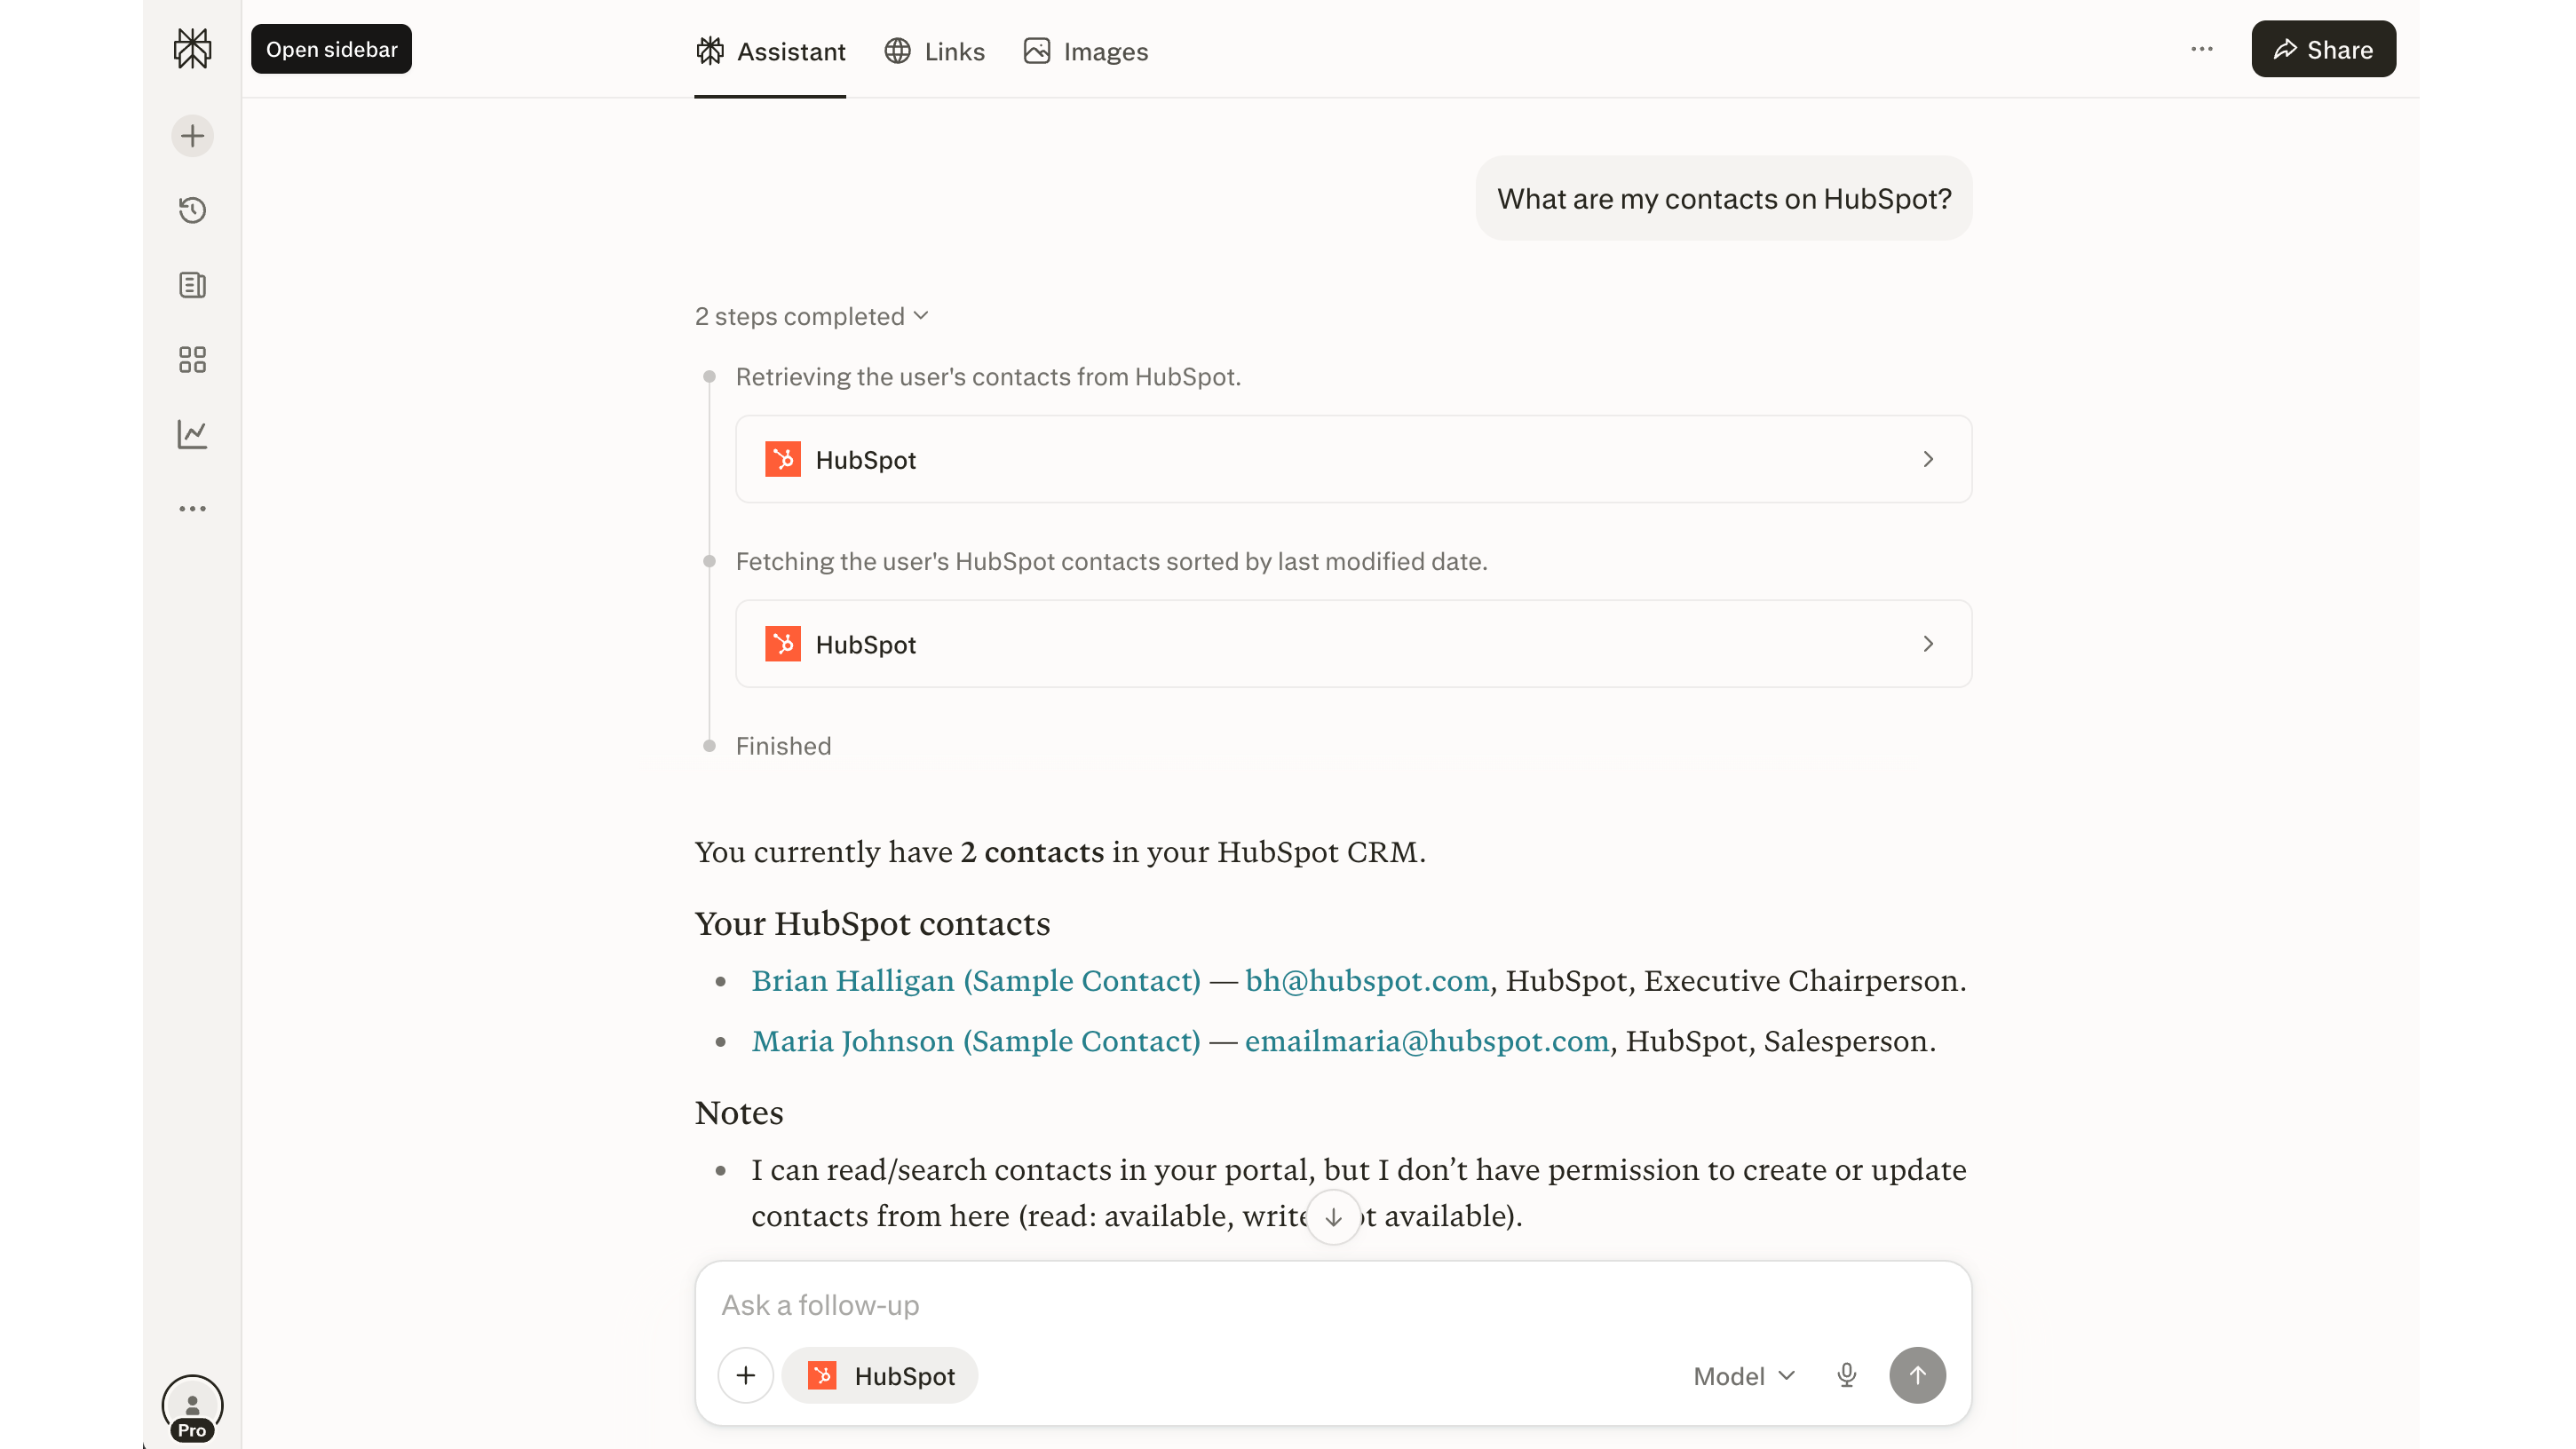Screen dimensions: 2576x1449
Task: Expand the second HubSpot step card
Action: pos(1353,644)
